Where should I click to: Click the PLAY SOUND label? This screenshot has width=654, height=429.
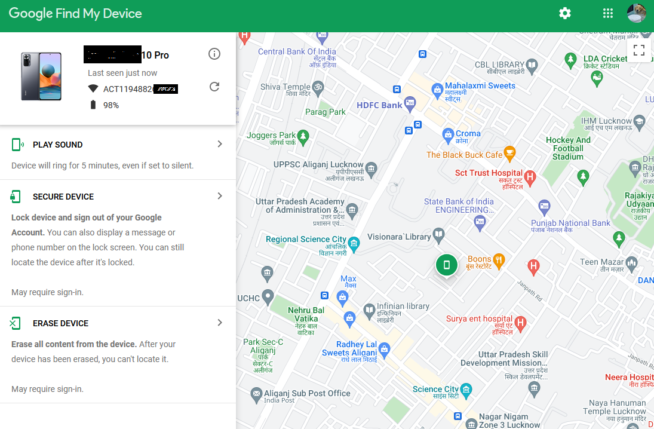click(x=58, y=145)
